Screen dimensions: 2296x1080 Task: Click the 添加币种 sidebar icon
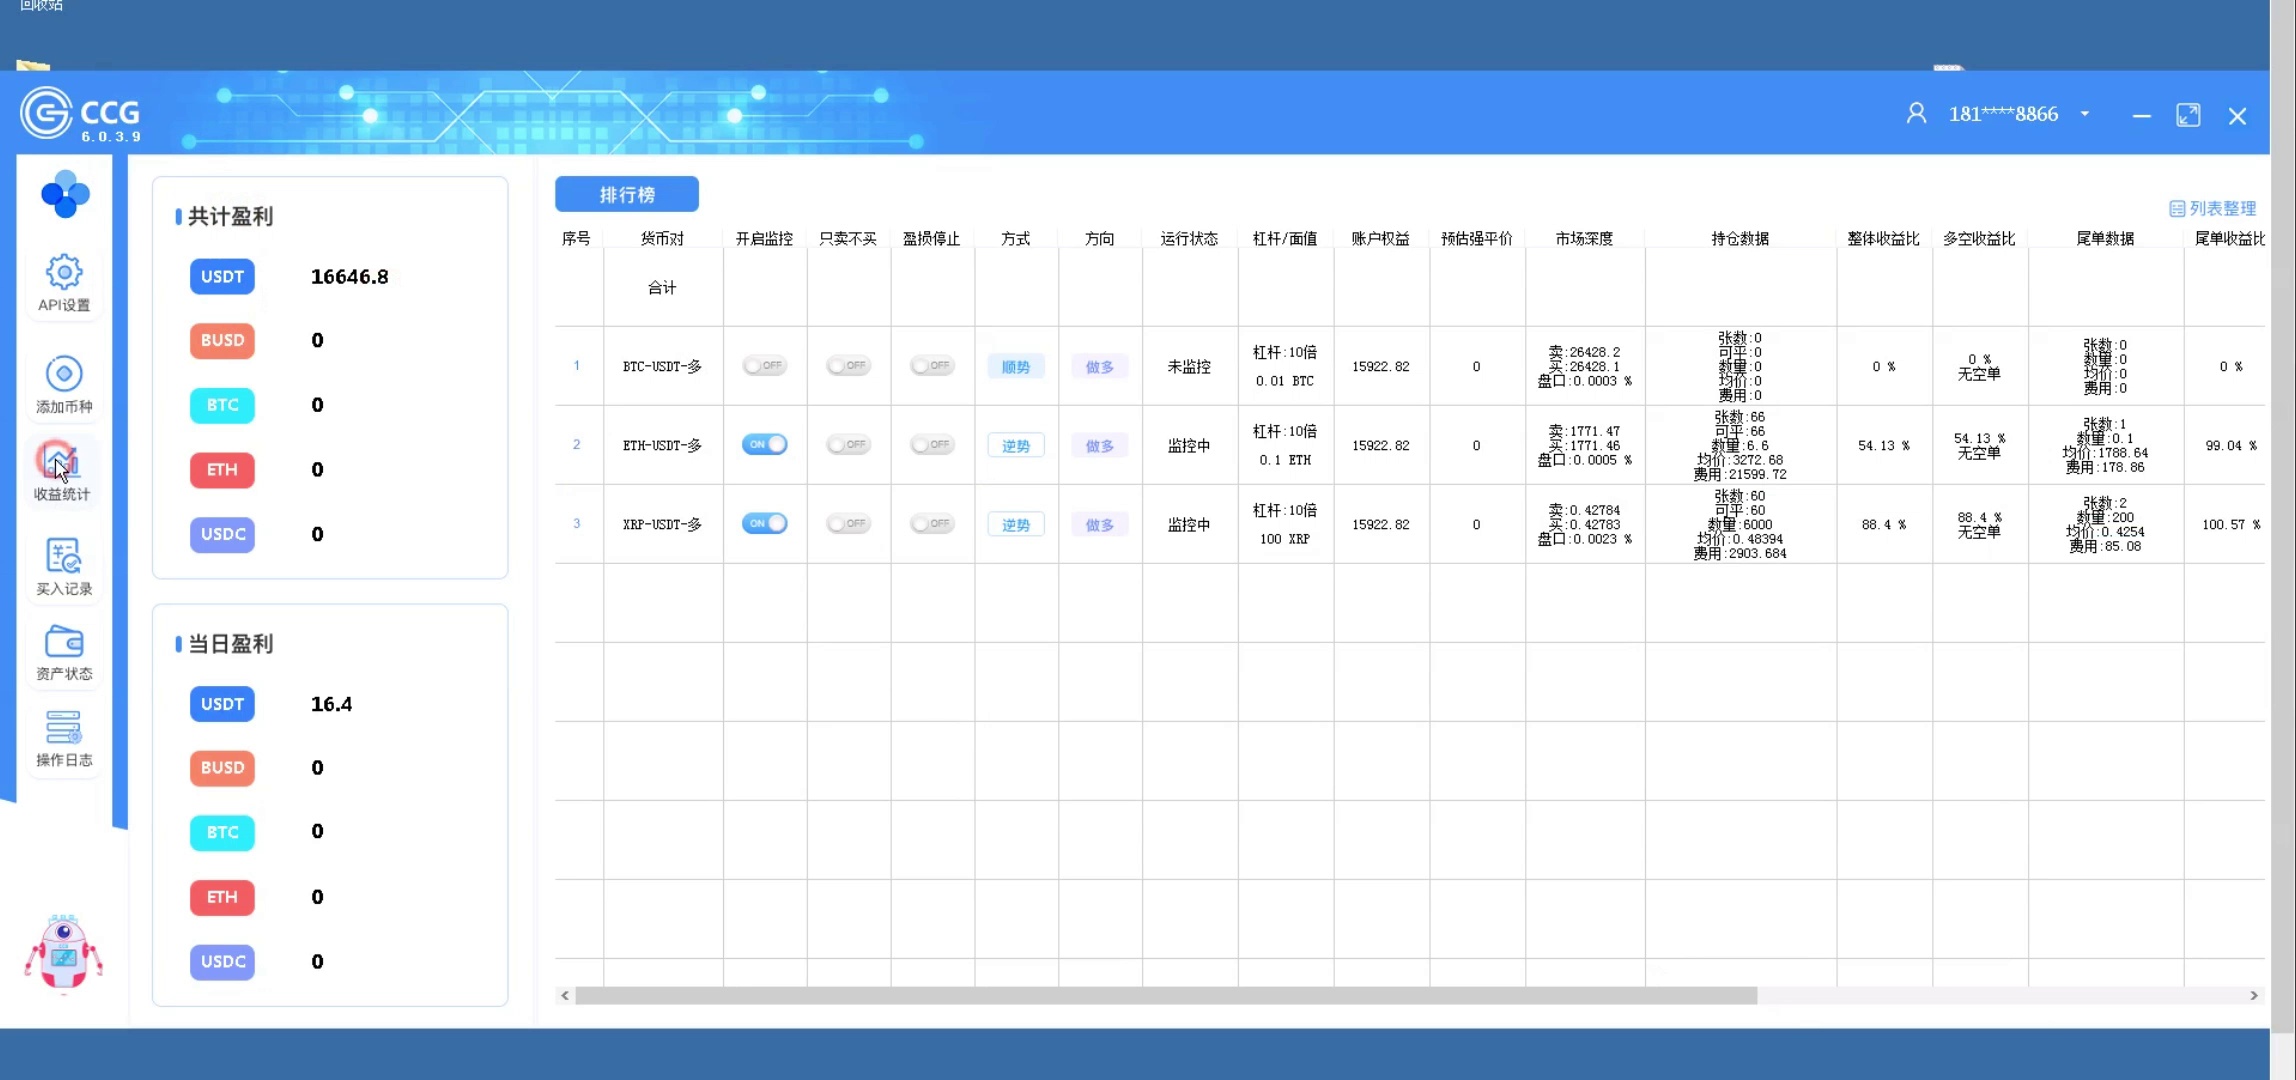(x=64, y=374)
